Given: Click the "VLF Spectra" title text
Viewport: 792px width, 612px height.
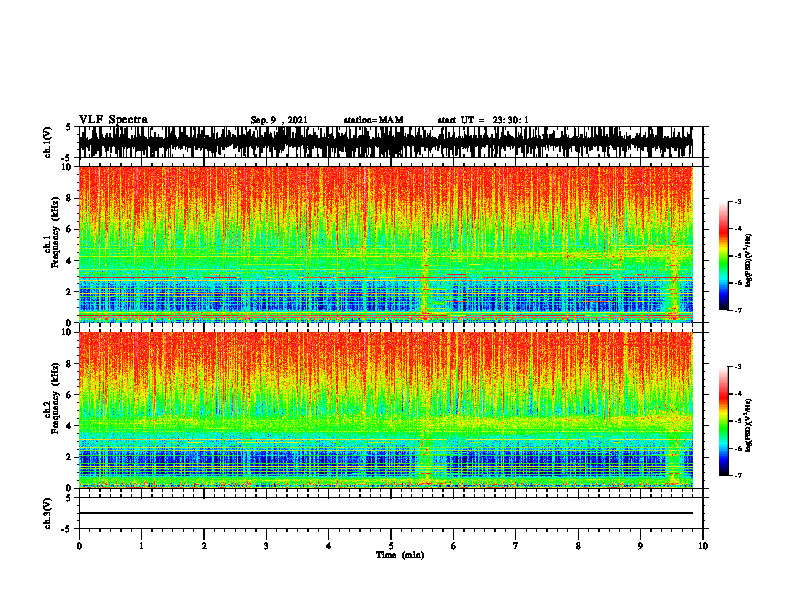Looking at the screenshot, I should pos(113,120).
